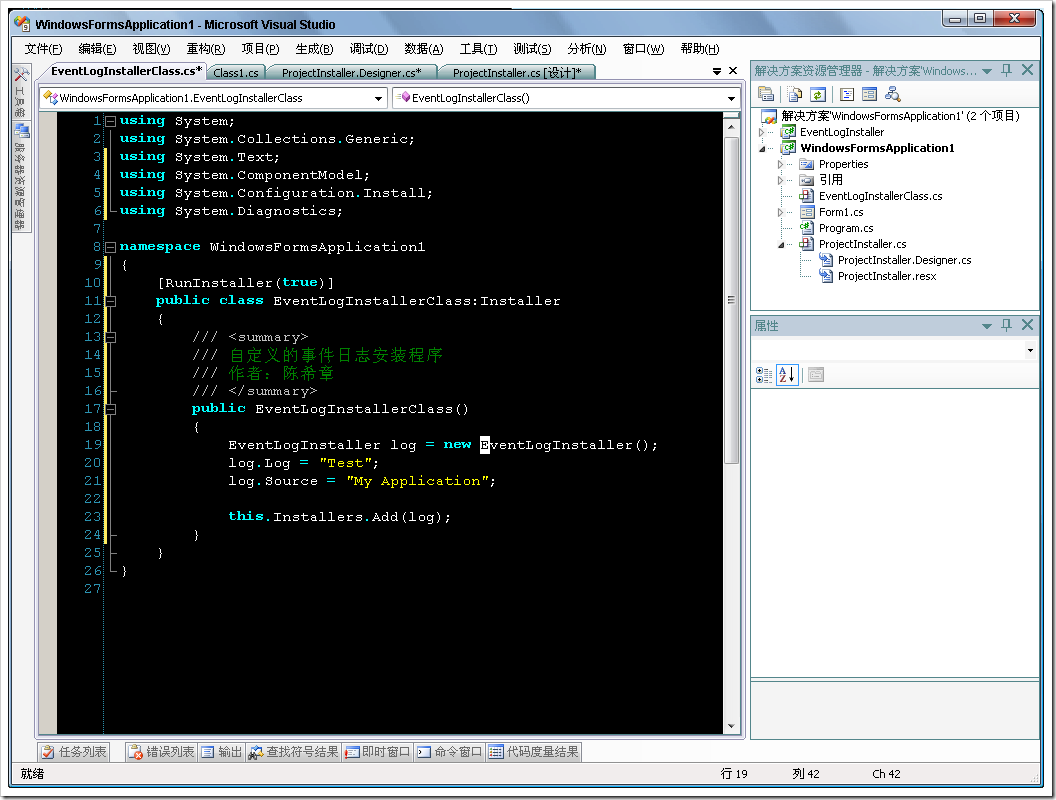Viewport: 1056px width, 800px height.
Task: Close the active document tab with X
Action: coord(733,71)
